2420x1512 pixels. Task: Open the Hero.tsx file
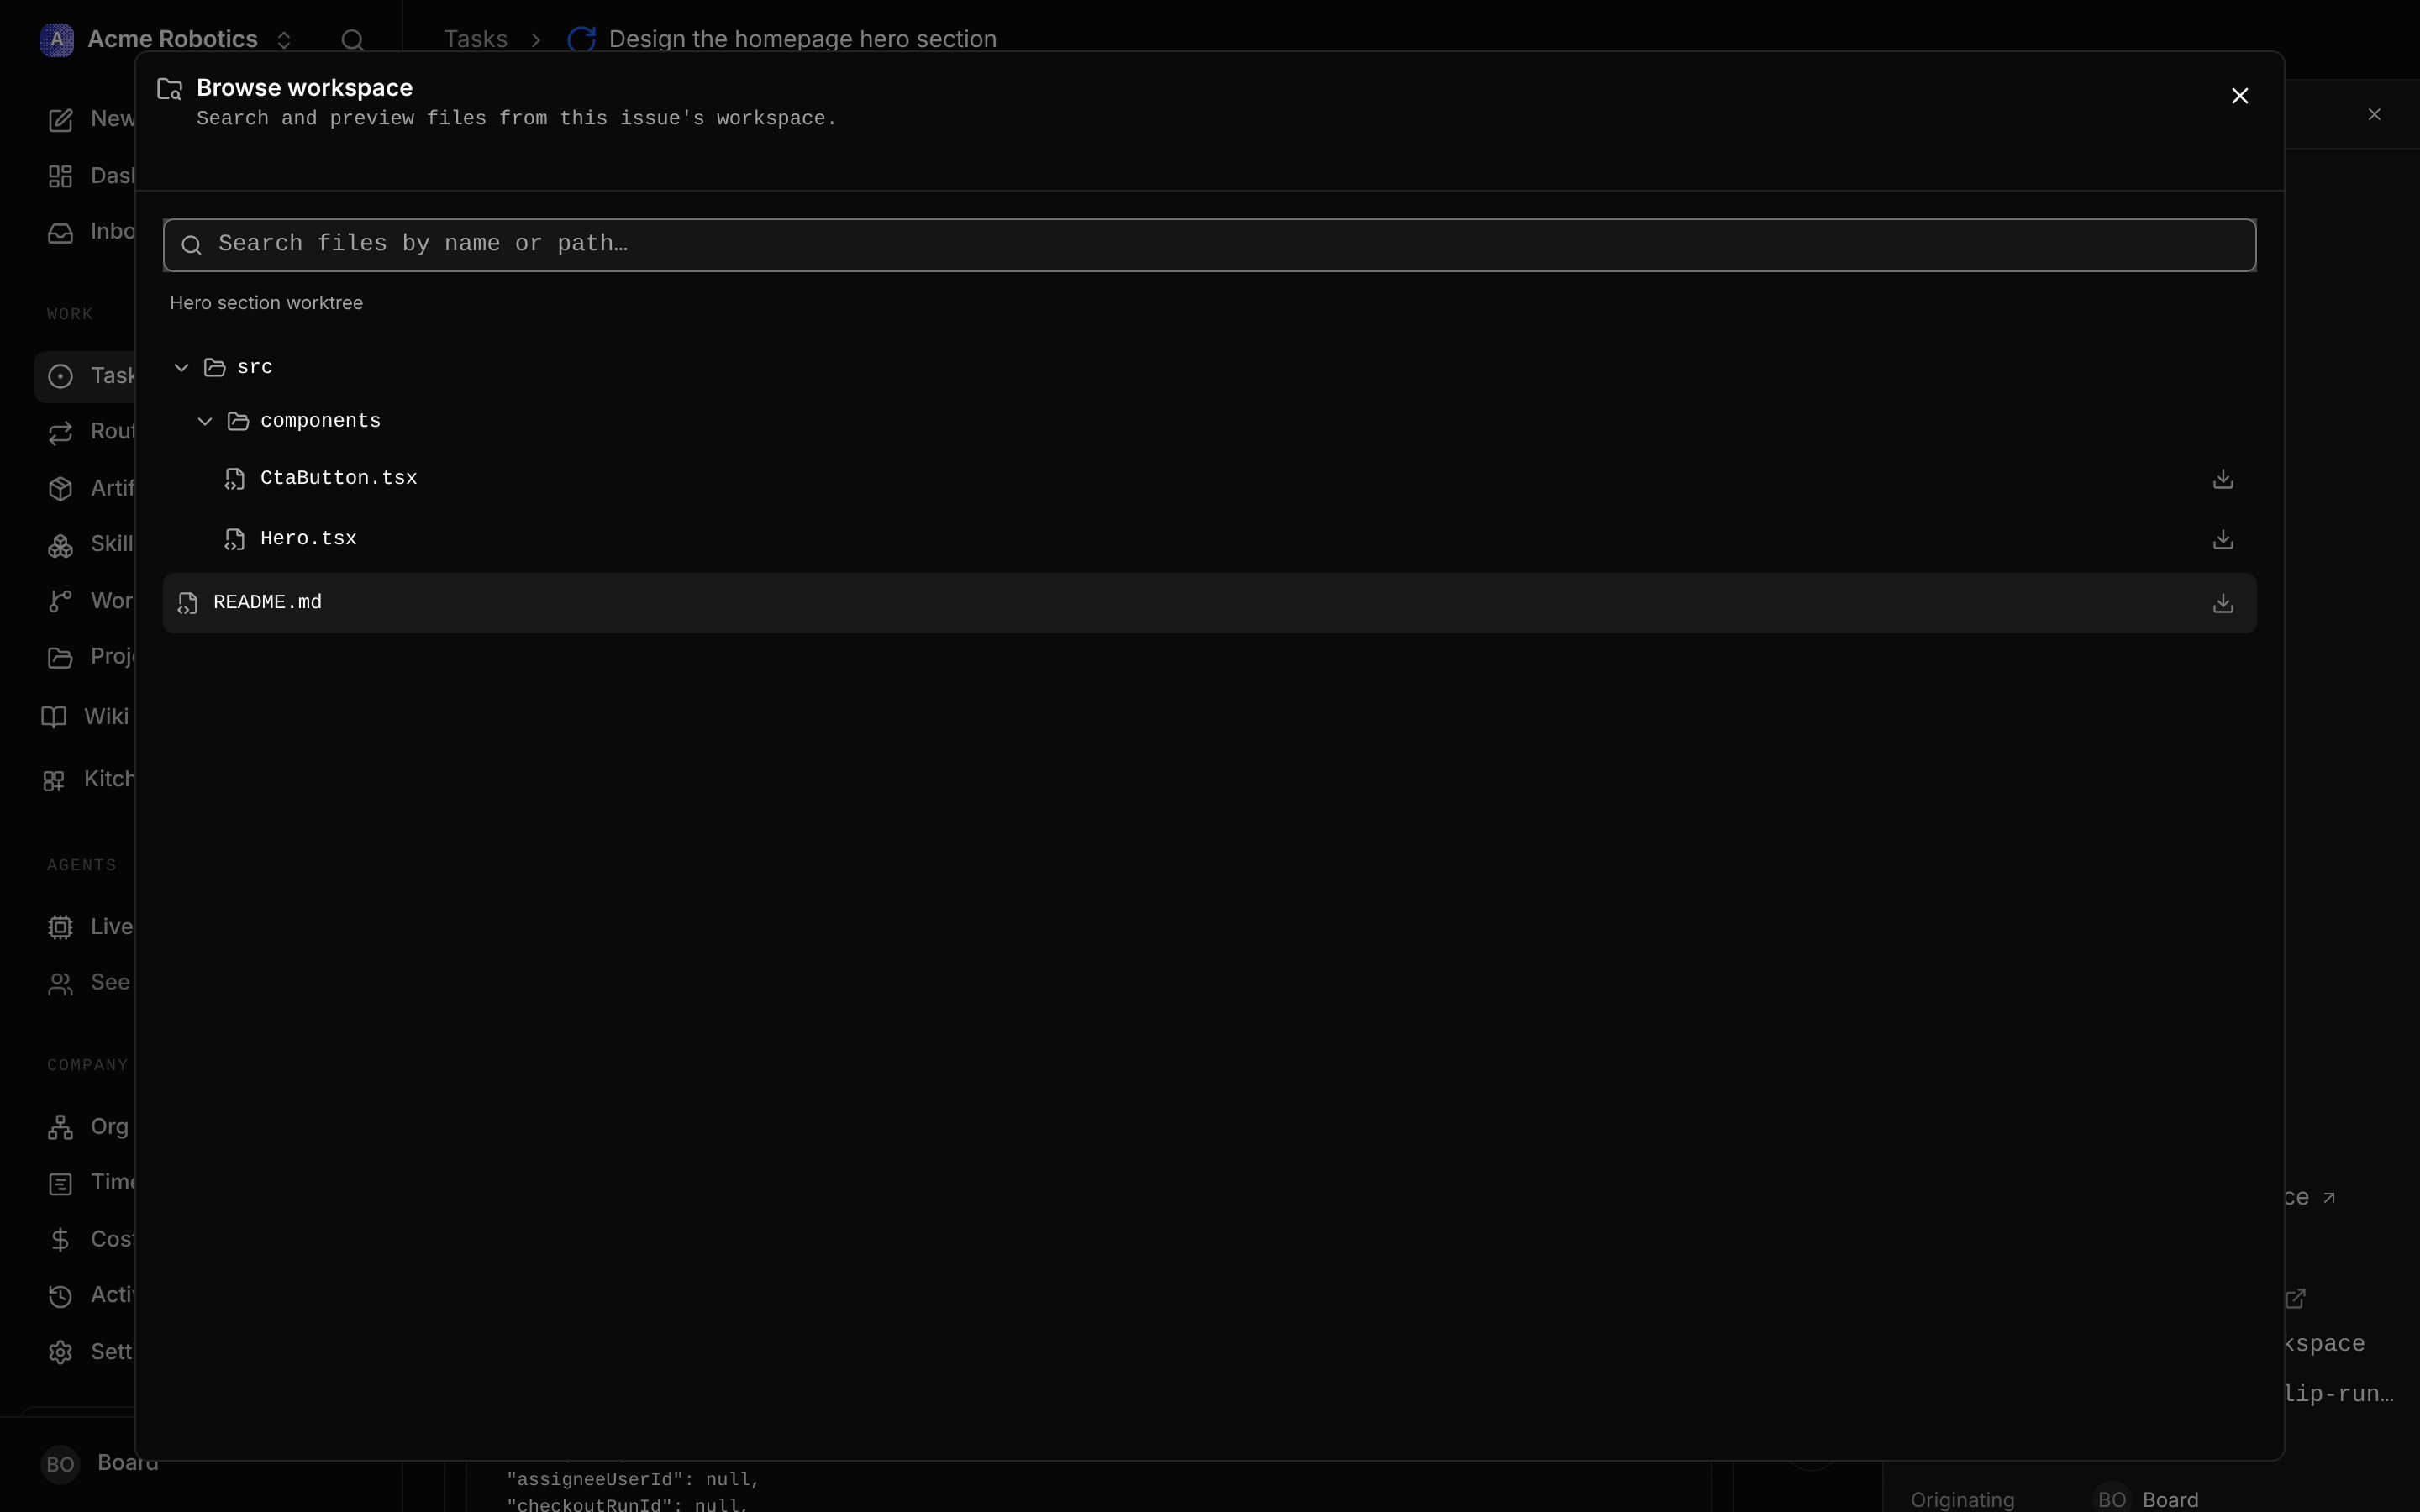point(308,538)
